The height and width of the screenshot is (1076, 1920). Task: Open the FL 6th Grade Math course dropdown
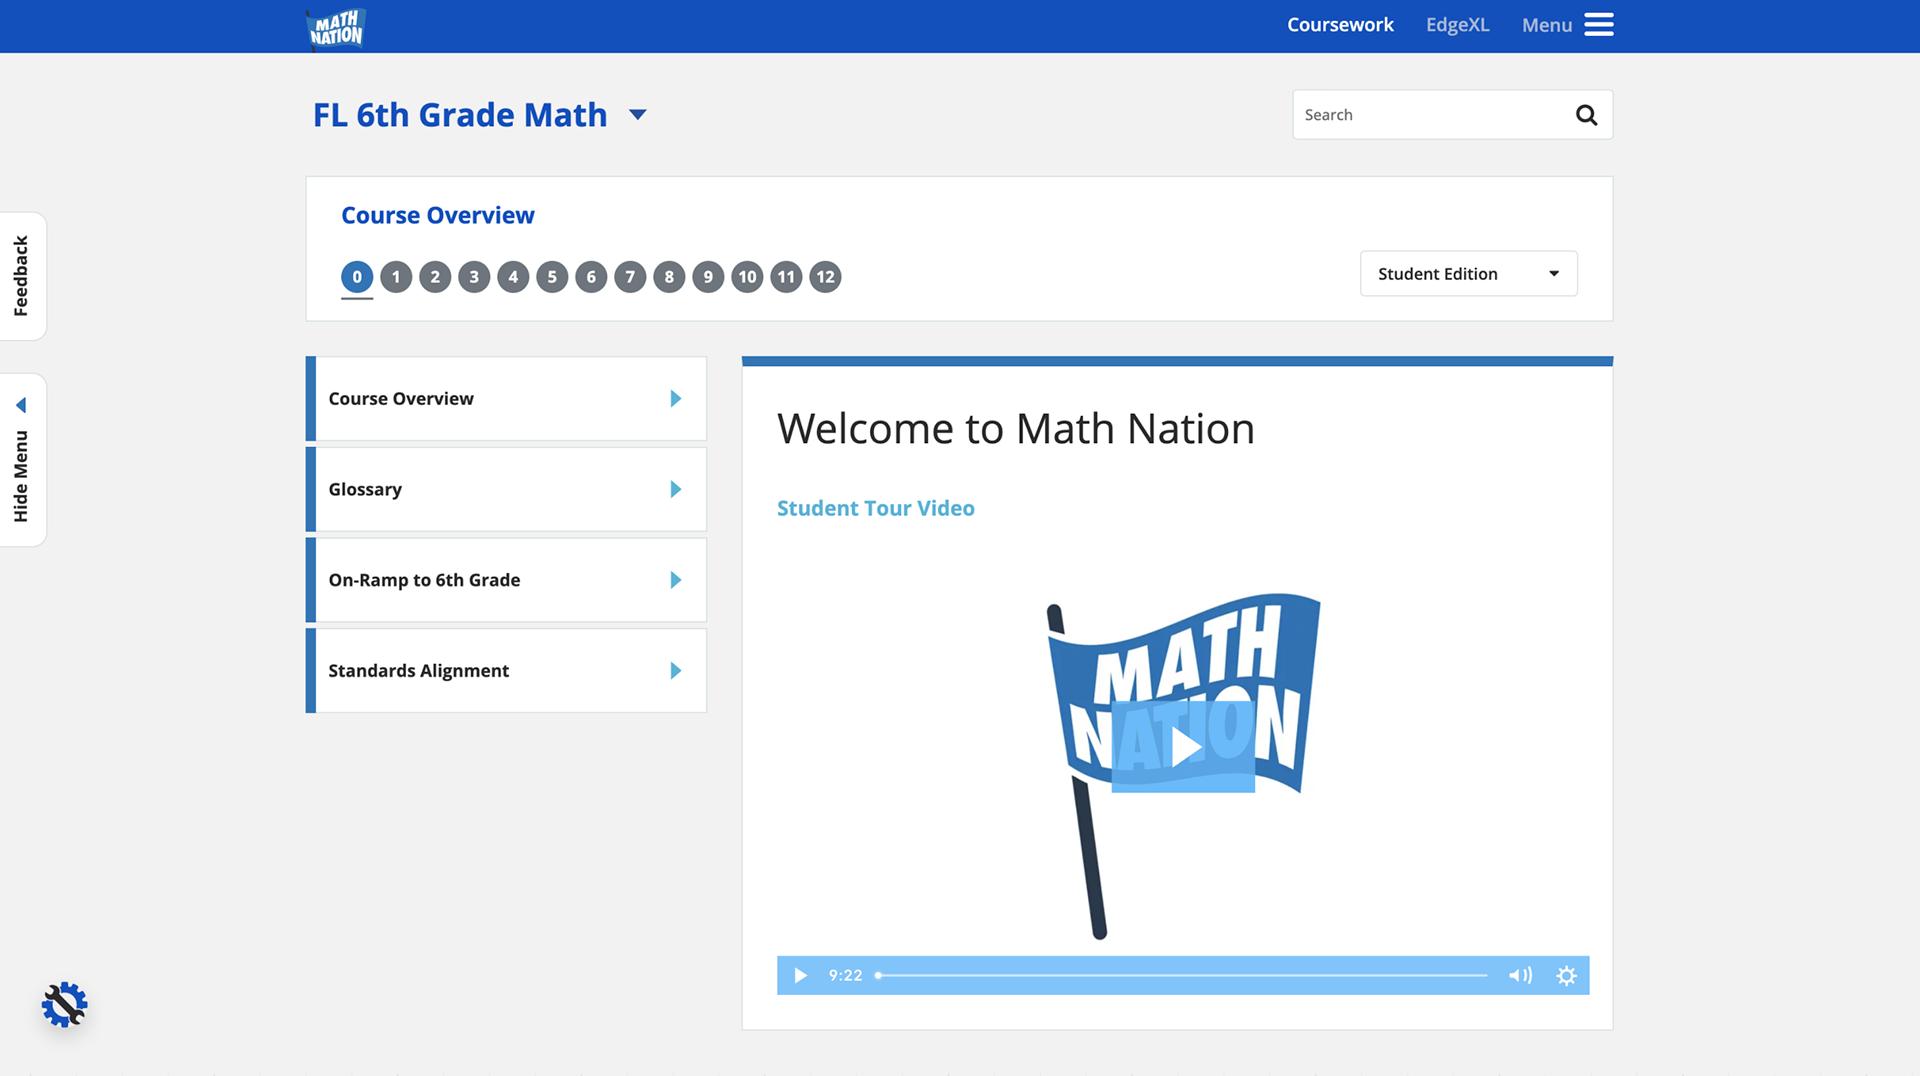(637, 115)
